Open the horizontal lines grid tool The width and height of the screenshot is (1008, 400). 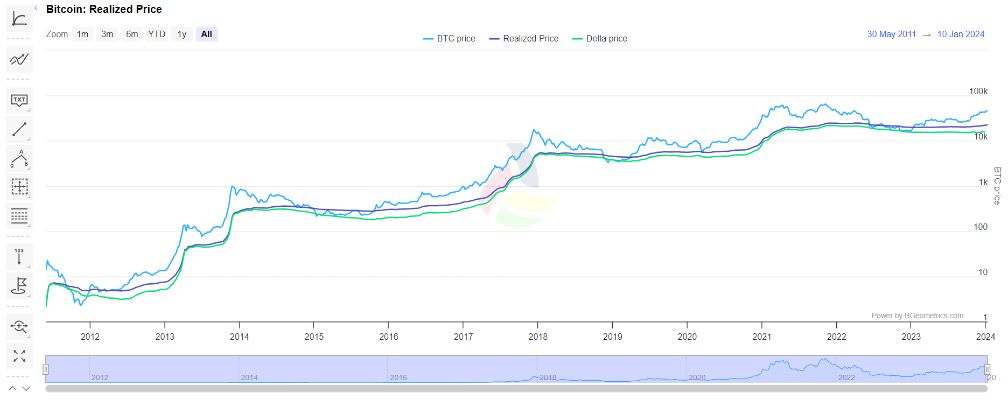(x=19, y=216)
